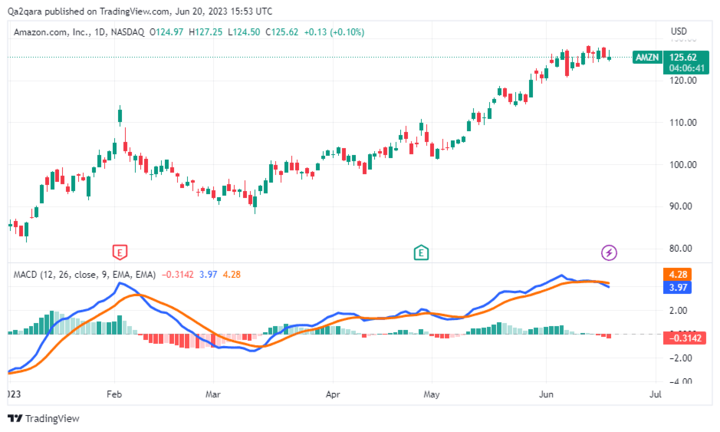Click the NASDAQ exchange label

tap(127, 32)
